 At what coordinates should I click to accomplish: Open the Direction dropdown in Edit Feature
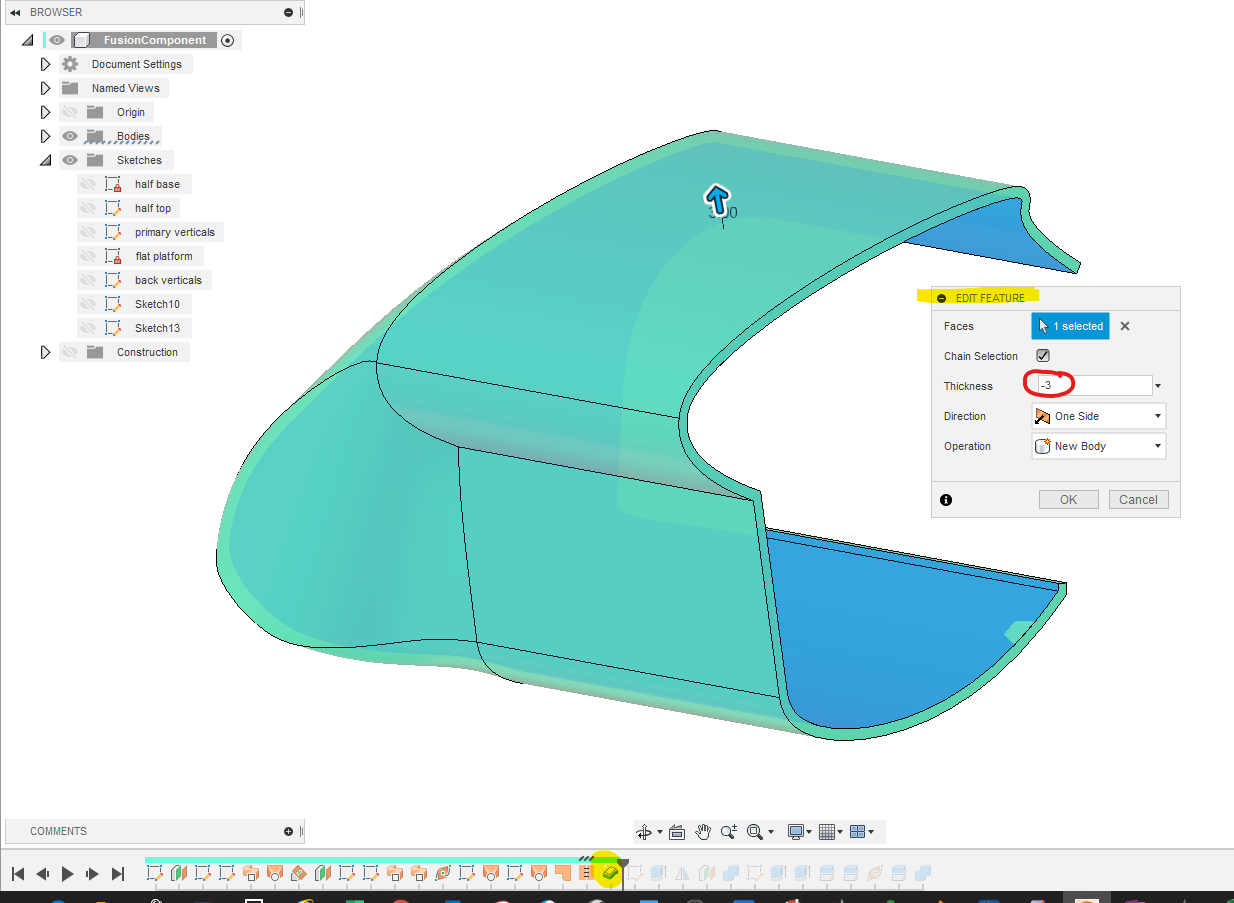1160,415
